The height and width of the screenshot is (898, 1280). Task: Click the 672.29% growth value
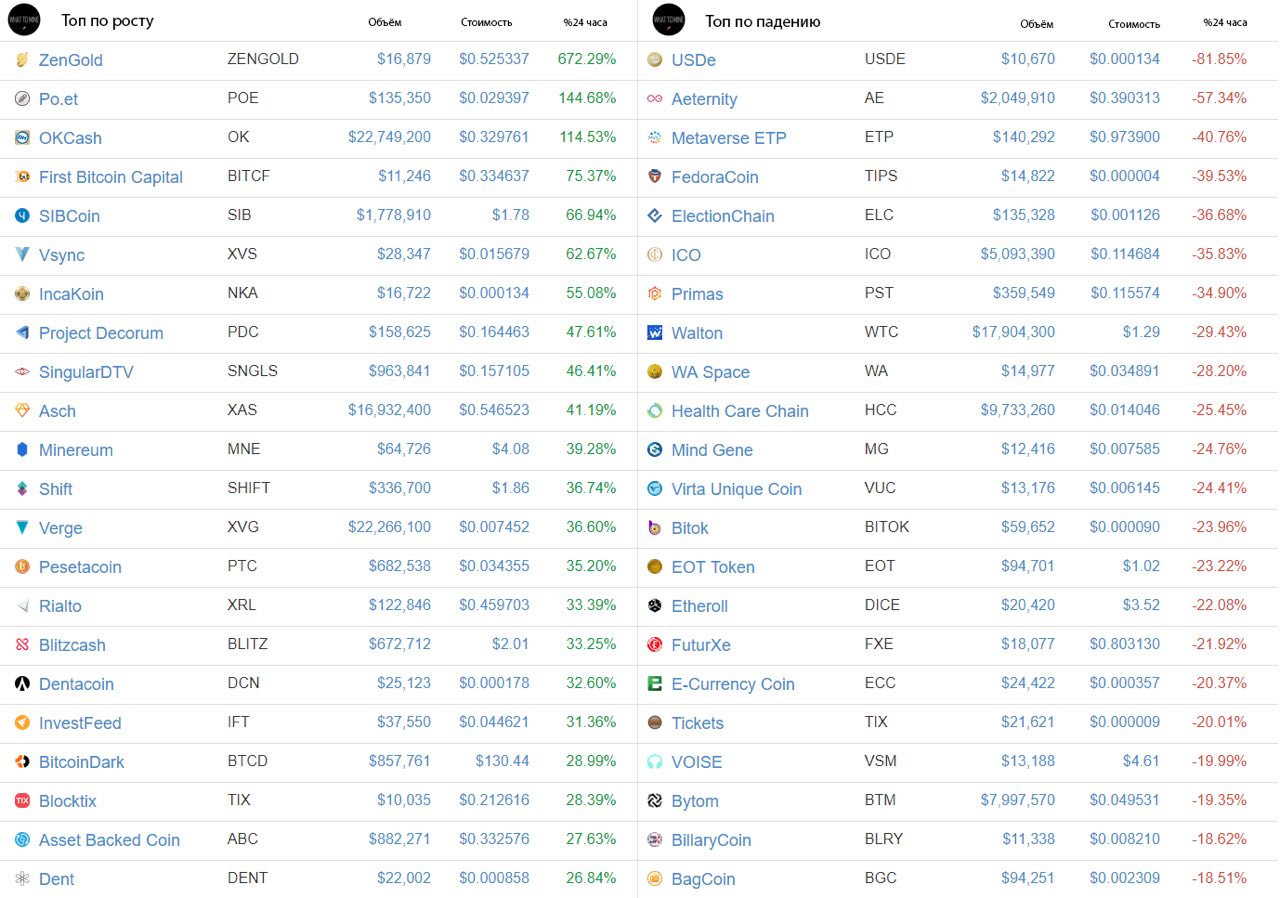click(x=587, y=59)
